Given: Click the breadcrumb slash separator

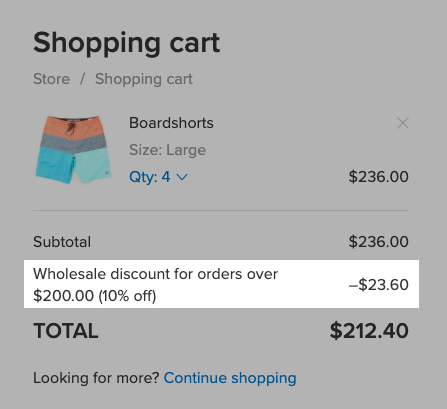Looking at the screenshot, I should point(82,79).
